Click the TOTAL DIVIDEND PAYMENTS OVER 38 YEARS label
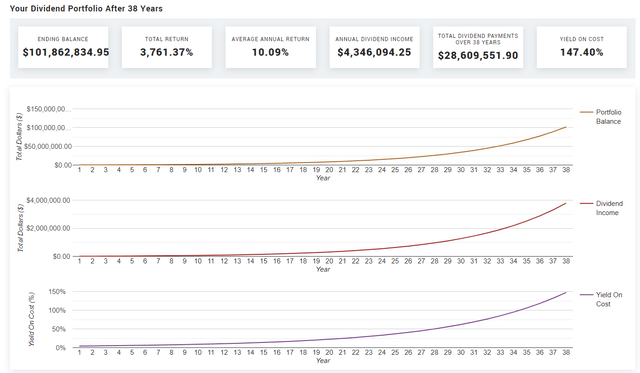This screenshot has width=640, height=373. [x=478, y=39]
